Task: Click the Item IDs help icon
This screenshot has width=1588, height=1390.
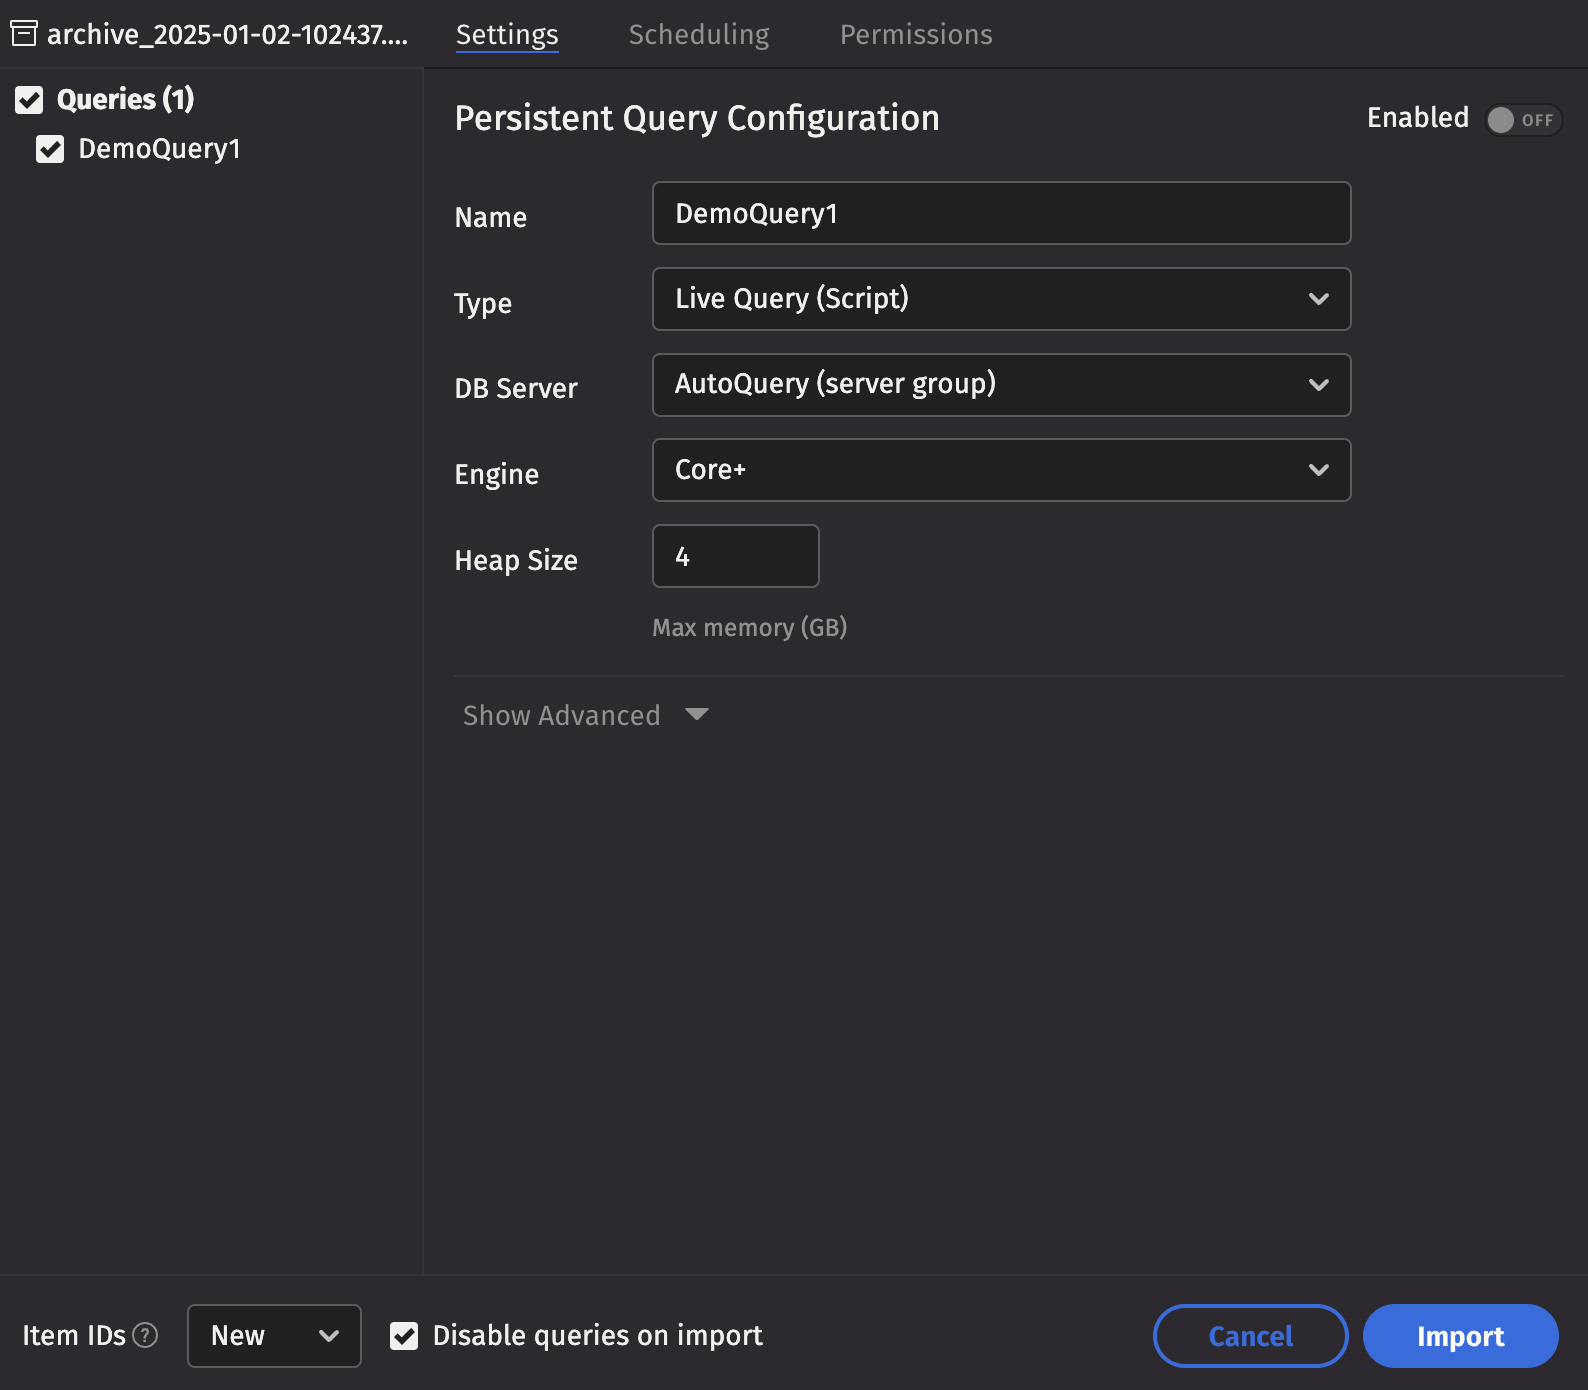Action: 145,1336
